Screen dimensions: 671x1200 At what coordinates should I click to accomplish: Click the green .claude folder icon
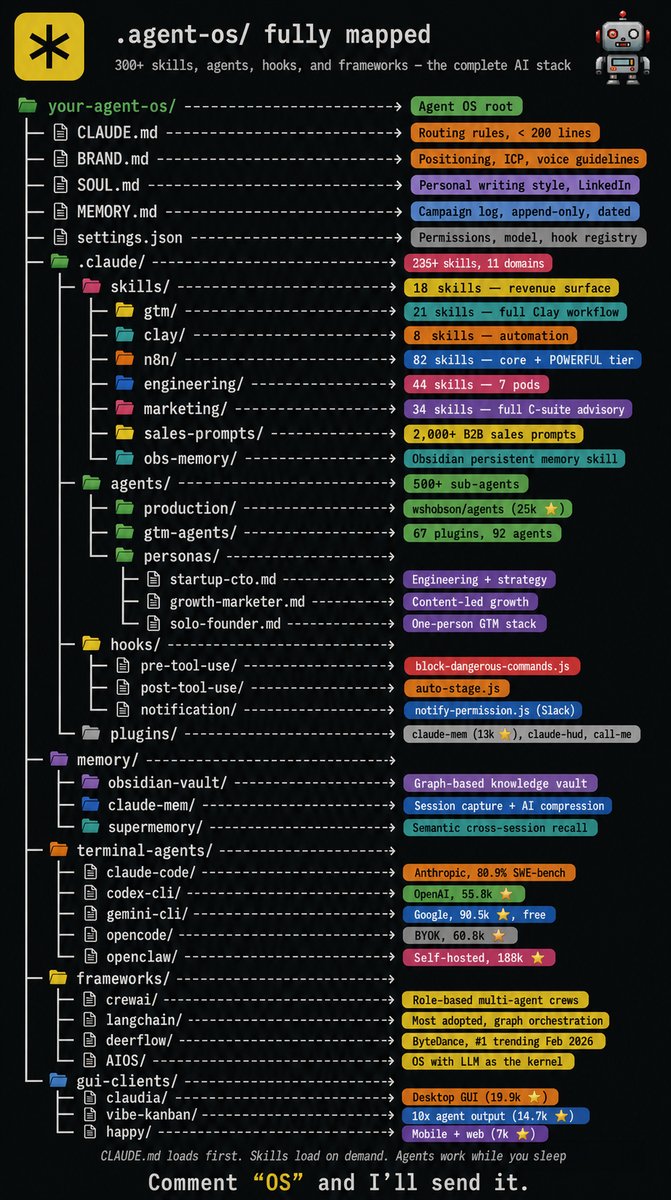pos(60,263)
